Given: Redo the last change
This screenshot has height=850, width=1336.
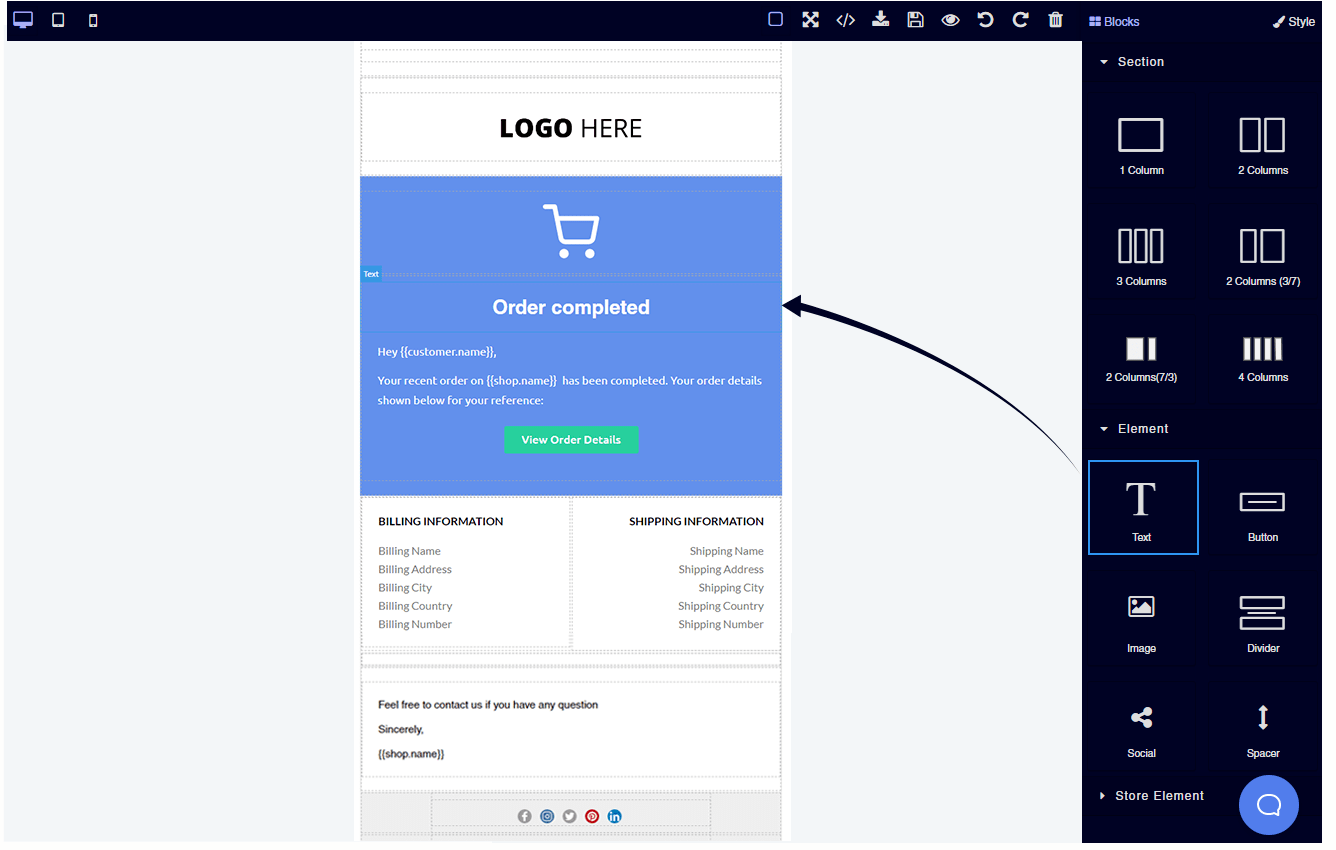Looking at the screenshot, I should (1020, 19).
